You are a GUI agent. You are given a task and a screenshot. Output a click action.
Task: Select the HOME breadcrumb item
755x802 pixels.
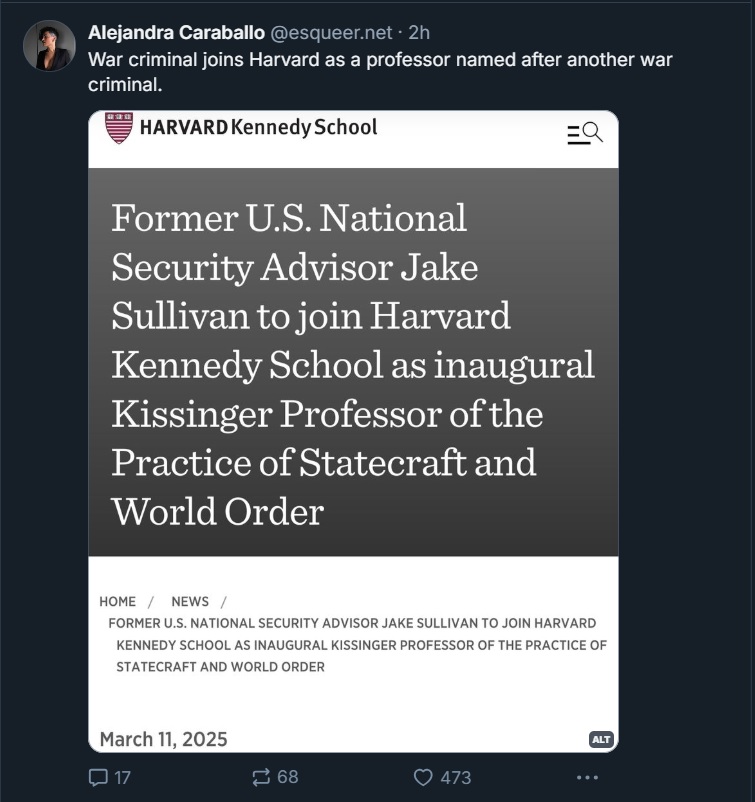117,601
